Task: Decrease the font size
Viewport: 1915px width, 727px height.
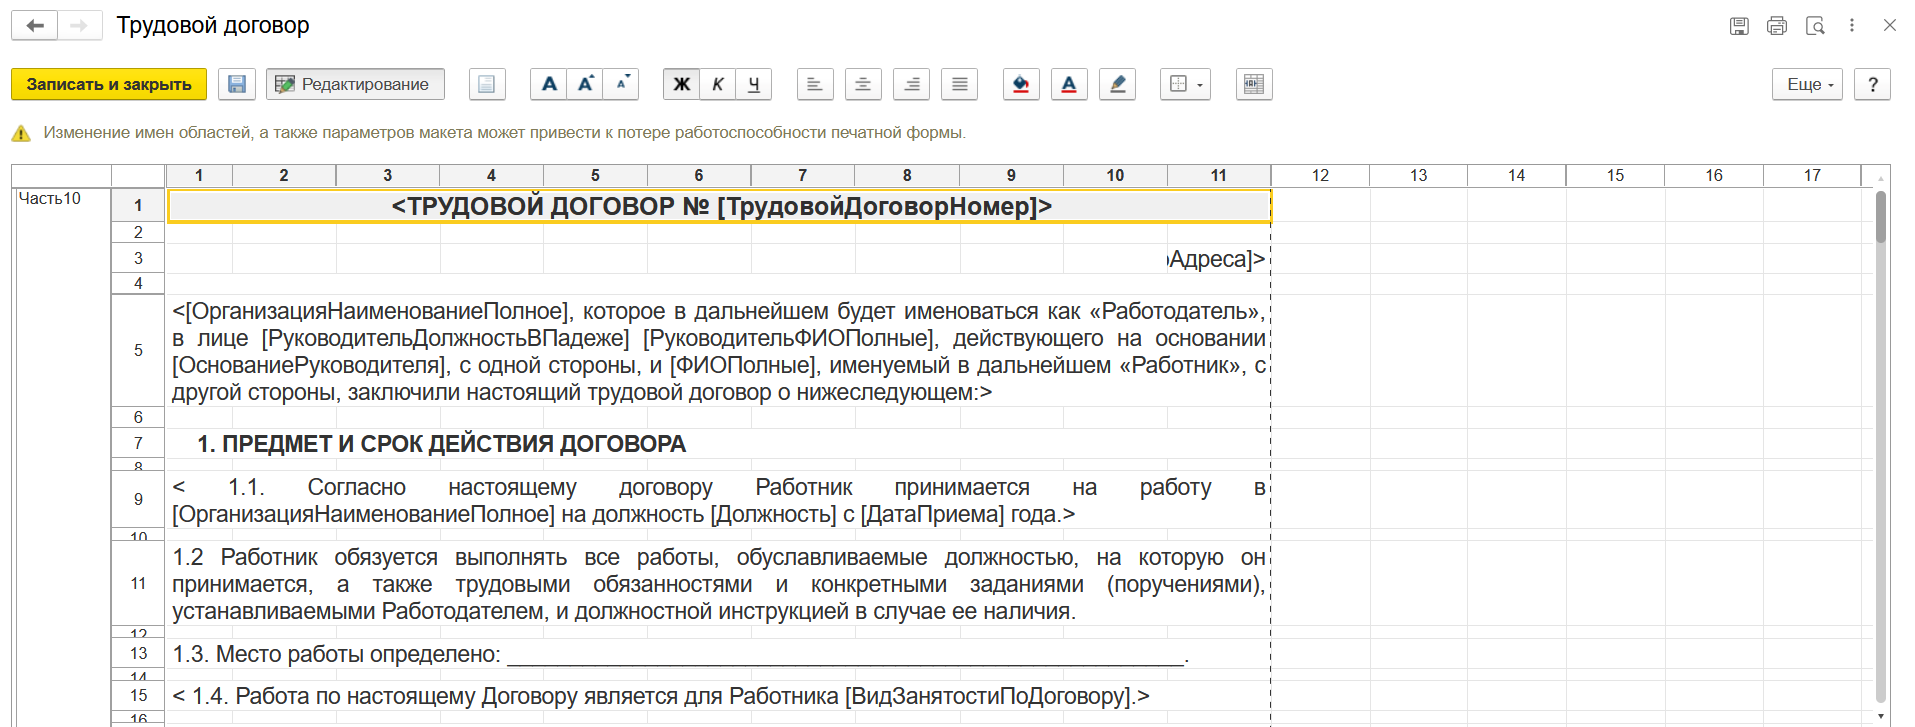Action: 621,84
